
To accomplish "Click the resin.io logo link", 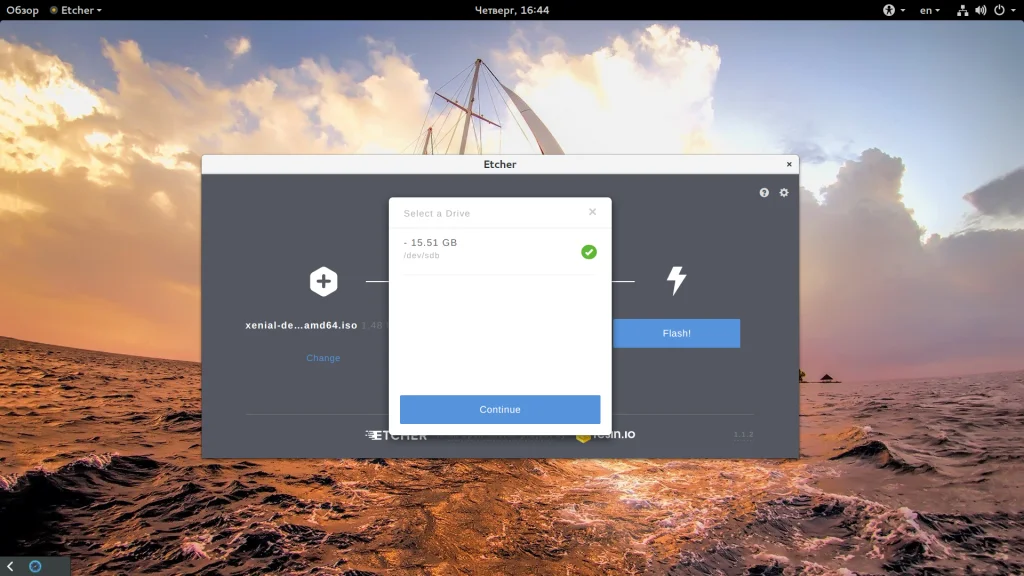I will pyautogui.click(x=605, y=434).
